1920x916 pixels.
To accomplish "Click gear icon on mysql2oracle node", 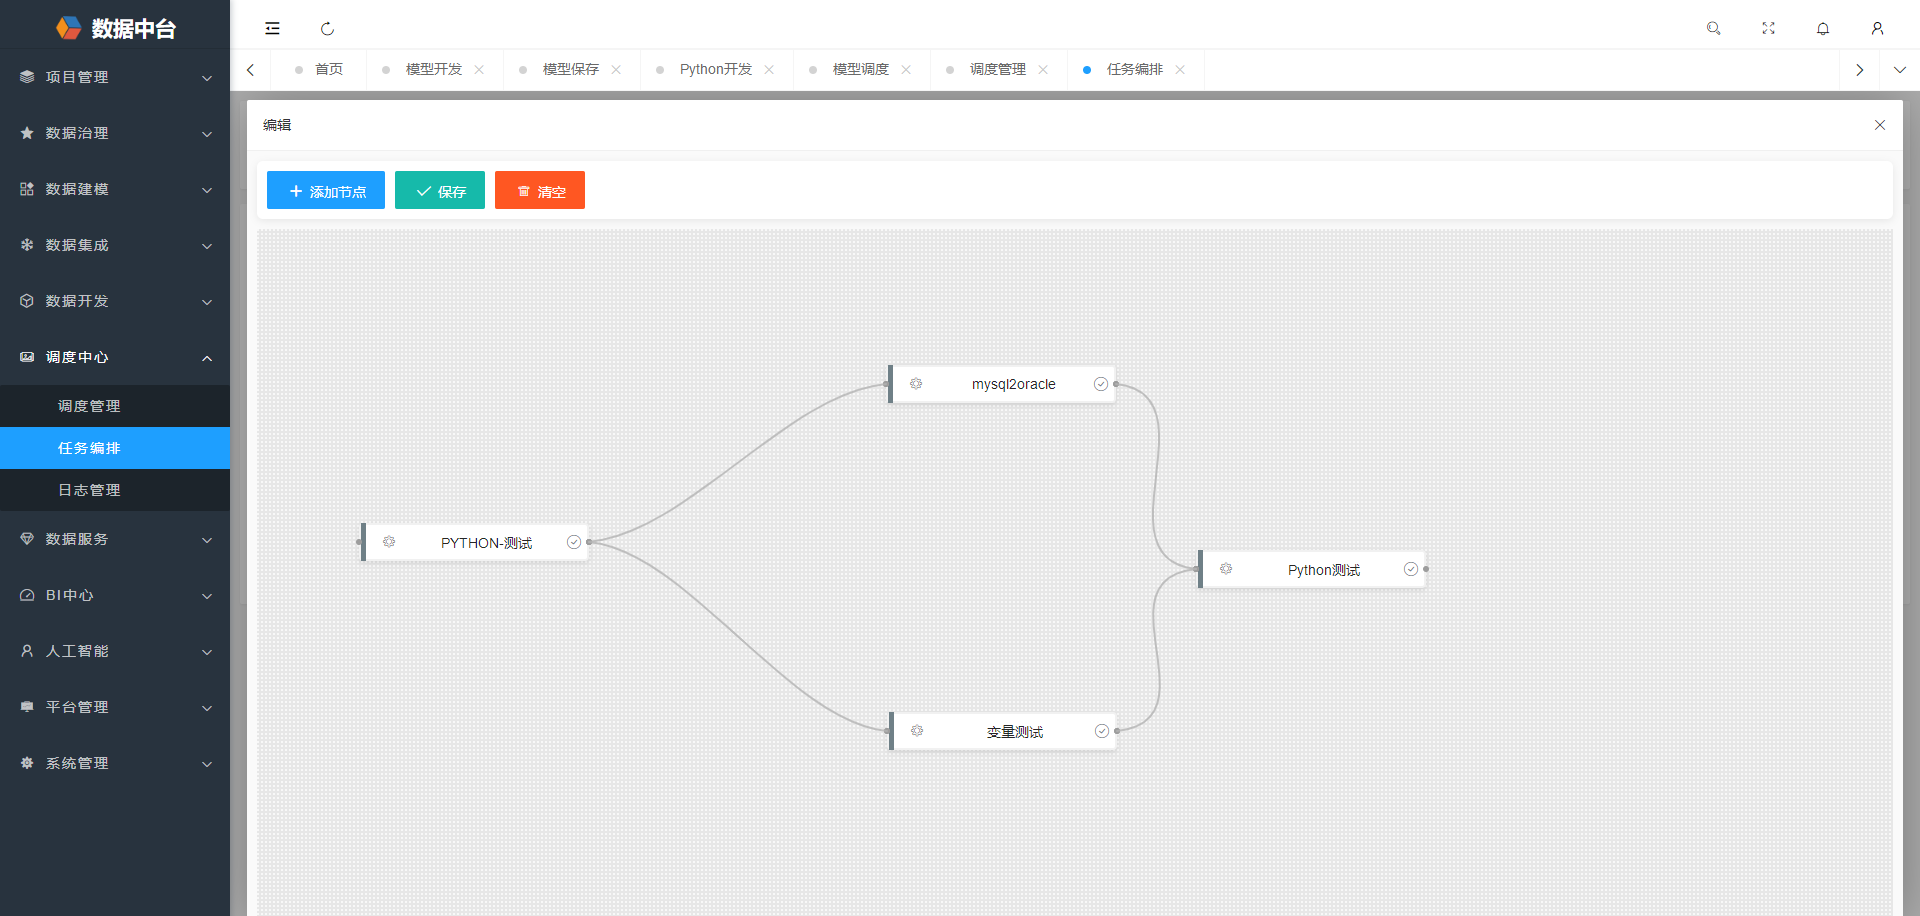I will tap(916, 384).
